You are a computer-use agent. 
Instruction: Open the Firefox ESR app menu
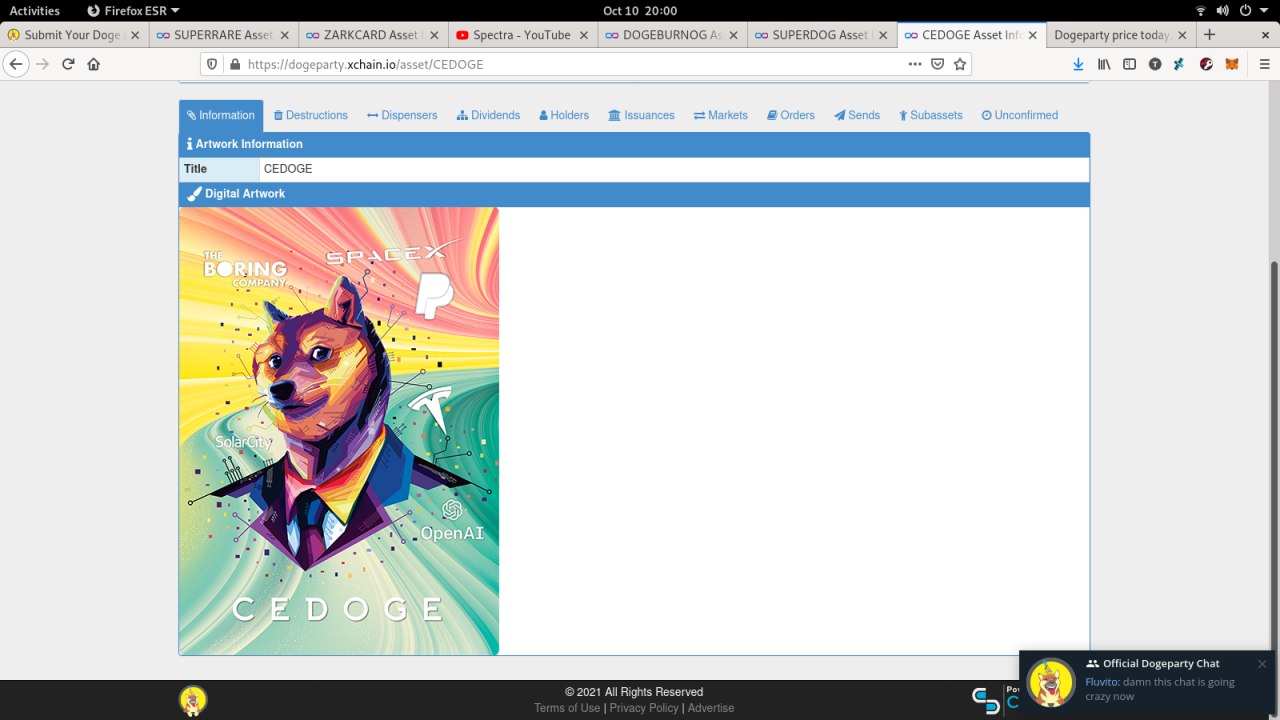tap(133, 11)
